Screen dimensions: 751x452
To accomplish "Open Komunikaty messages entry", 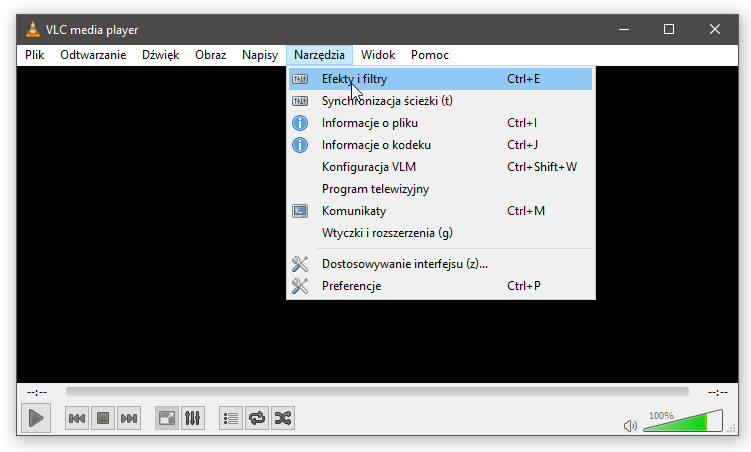I will (440, 211).
